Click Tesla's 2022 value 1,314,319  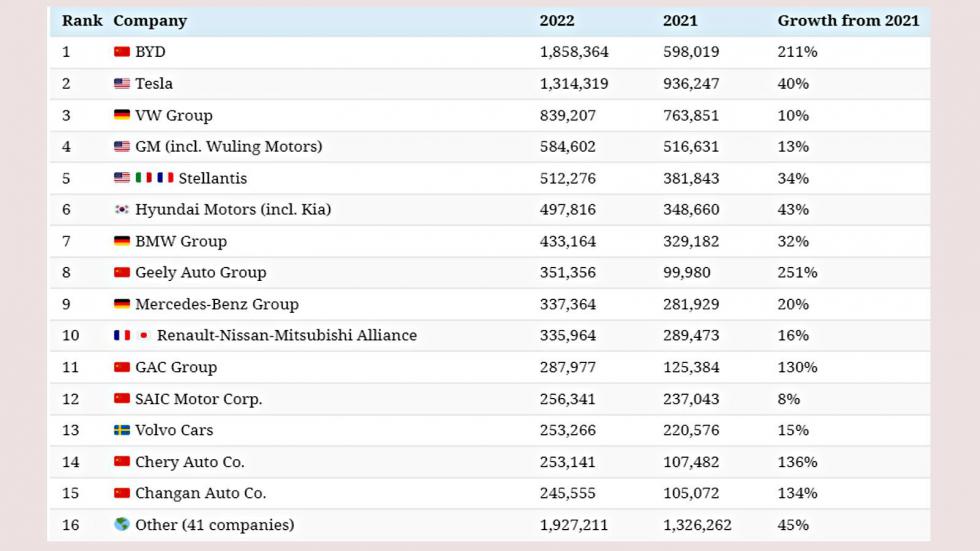pyautogui.click(x=574, y=84)
